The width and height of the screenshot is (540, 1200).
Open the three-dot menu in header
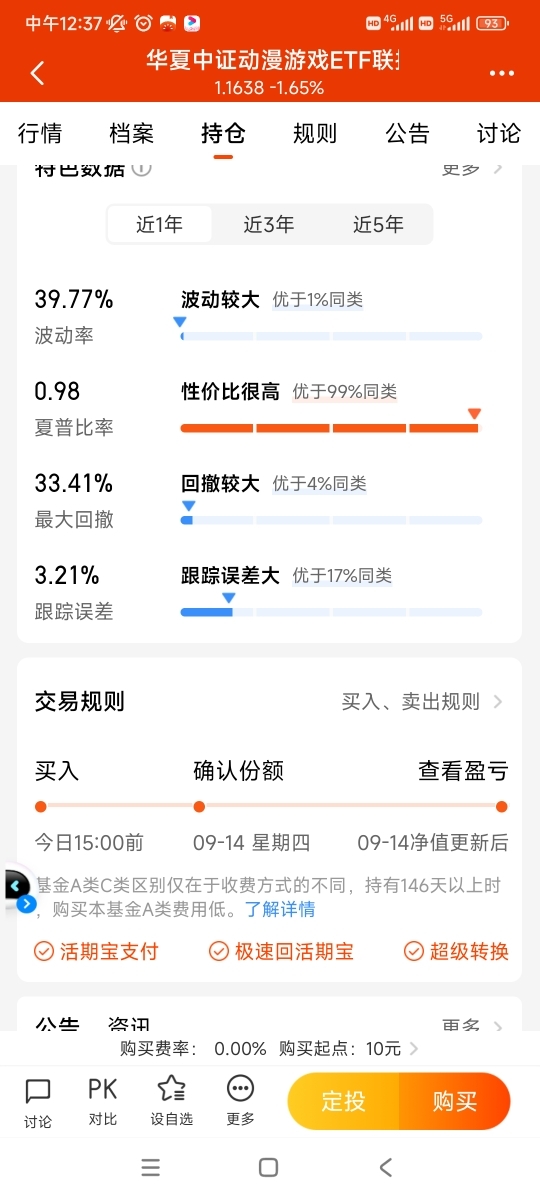coord(501,74)
